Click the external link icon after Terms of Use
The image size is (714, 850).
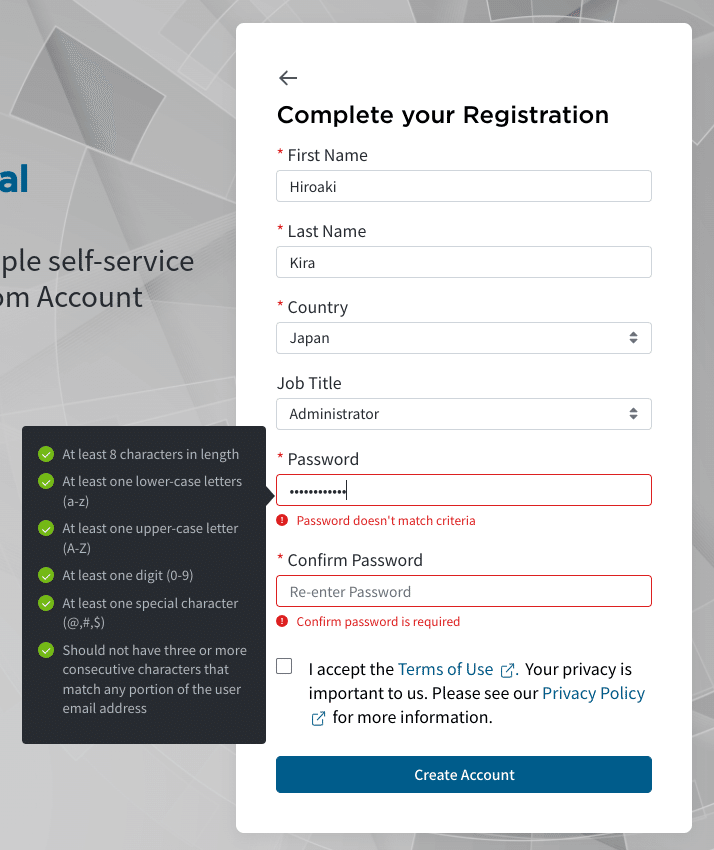pyautogui.click(x=507, y=671)
